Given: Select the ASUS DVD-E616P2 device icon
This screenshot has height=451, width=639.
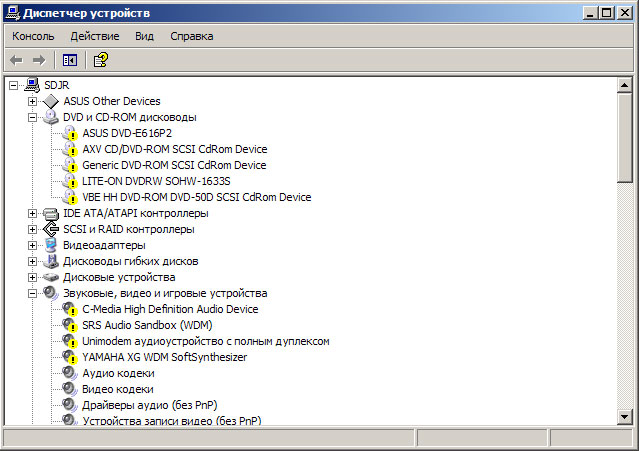Looking at the screenshot, I should [x=70, y=133].
